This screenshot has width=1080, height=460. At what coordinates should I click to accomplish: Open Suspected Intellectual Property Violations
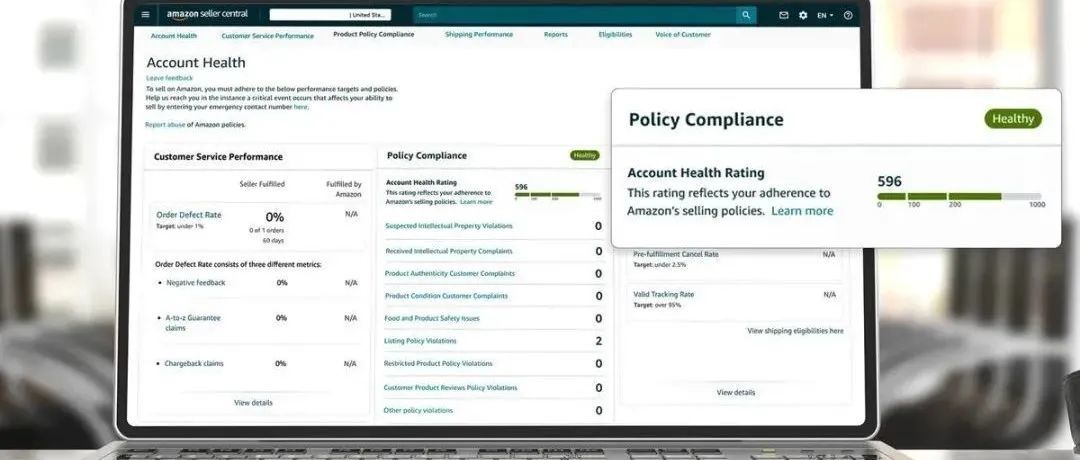click(448, 226)
